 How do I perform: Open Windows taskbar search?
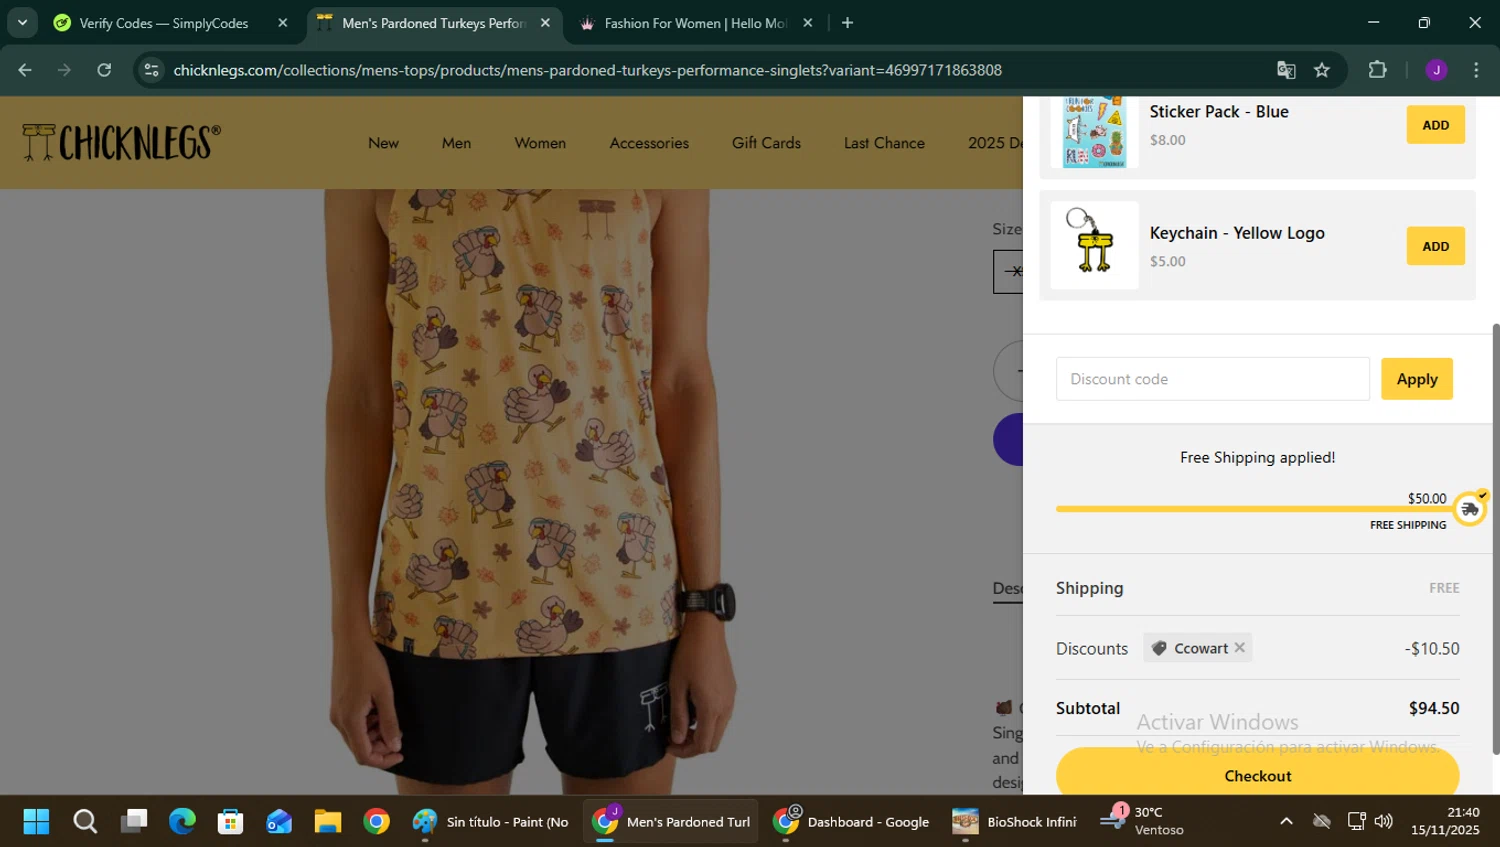[x=85, y=822]
